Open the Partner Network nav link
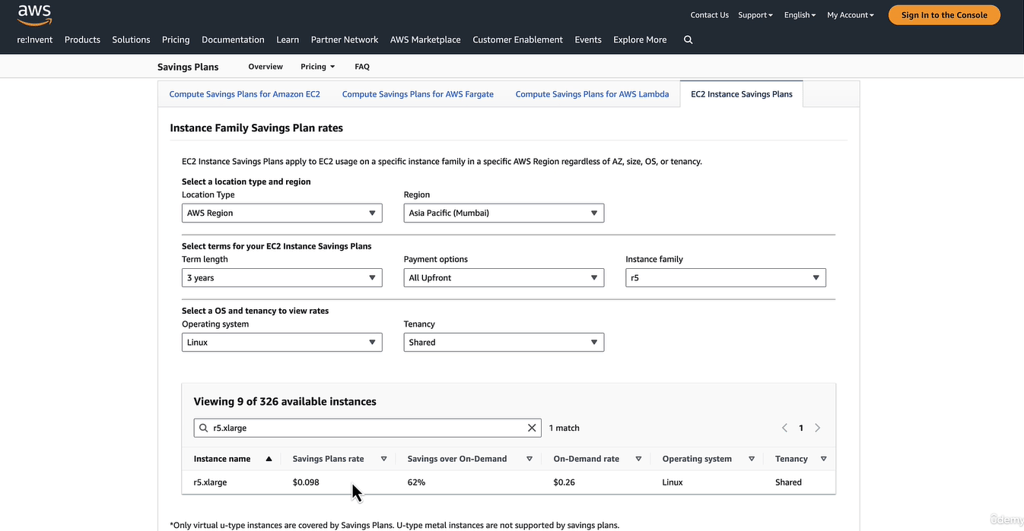 [344, 40]
